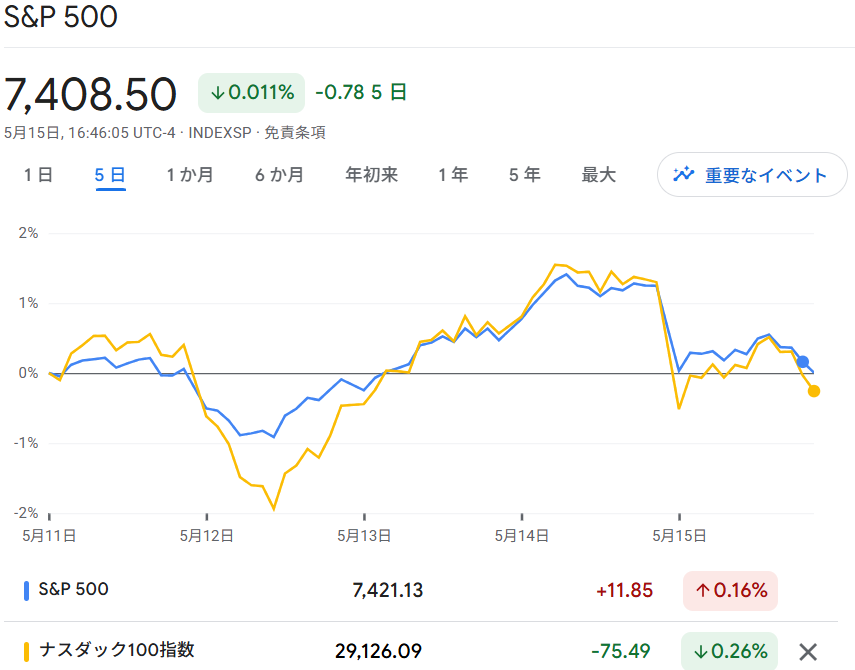Select the 最大 range tab

pos(599,175)
